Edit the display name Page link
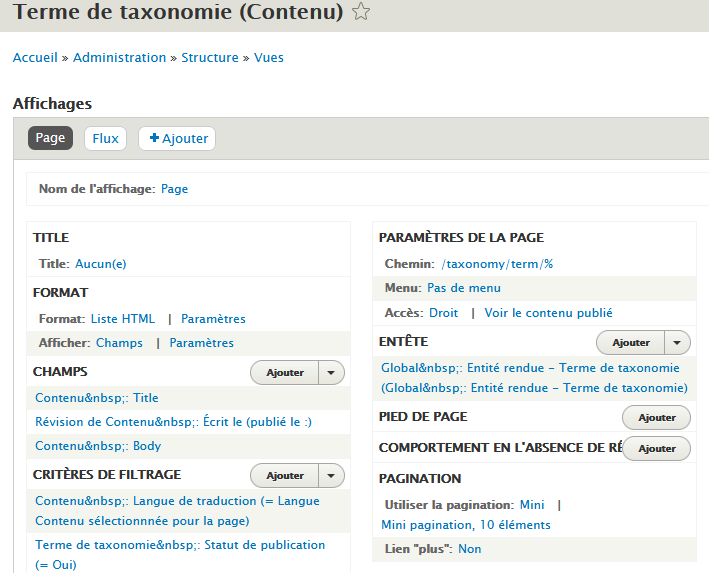This screenshot has width=709, height=573. point(174,189)
